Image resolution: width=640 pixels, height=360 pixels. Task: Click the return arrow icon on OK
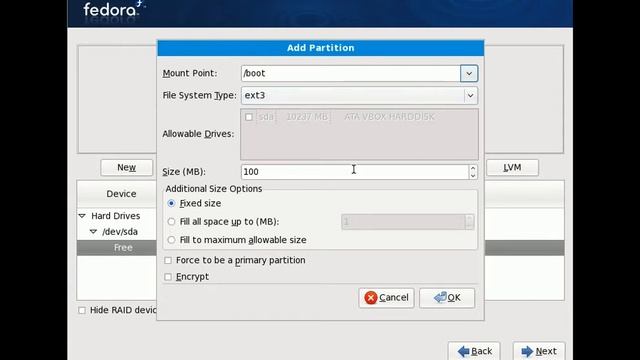click(x=440, y=297)
